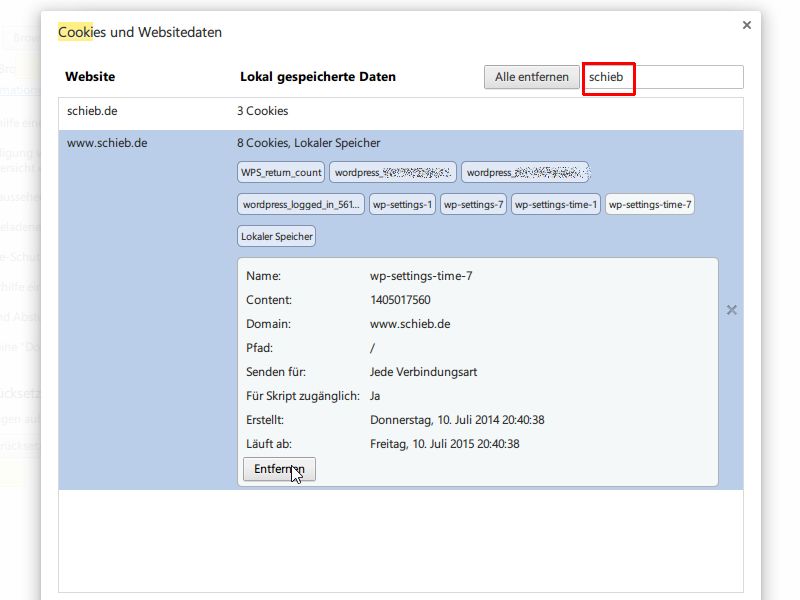Open the second blurred wordpress cookie chip
The width and height of the screenshot is (800, 600).
tap(526, 172)
